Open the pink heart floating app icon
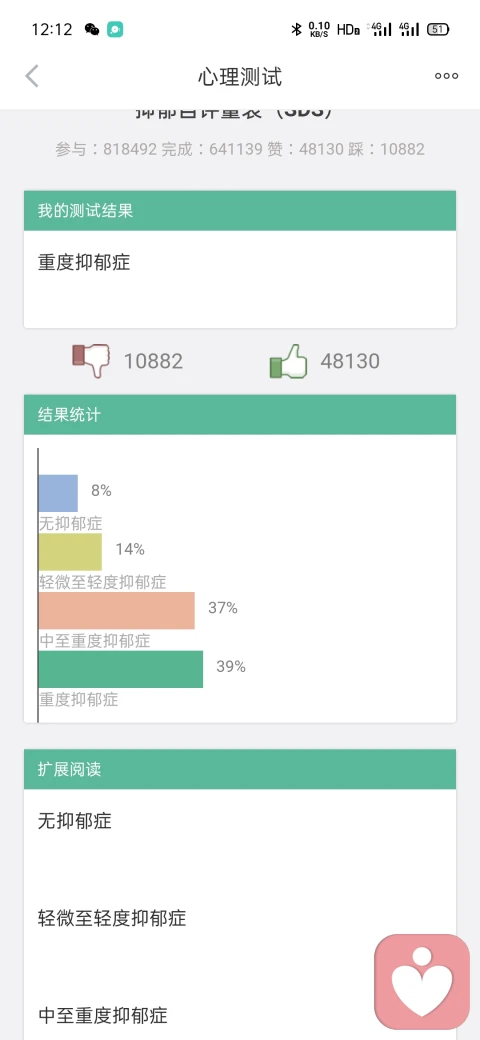This screenshot has height=1040, width=480. coord(422,982)
